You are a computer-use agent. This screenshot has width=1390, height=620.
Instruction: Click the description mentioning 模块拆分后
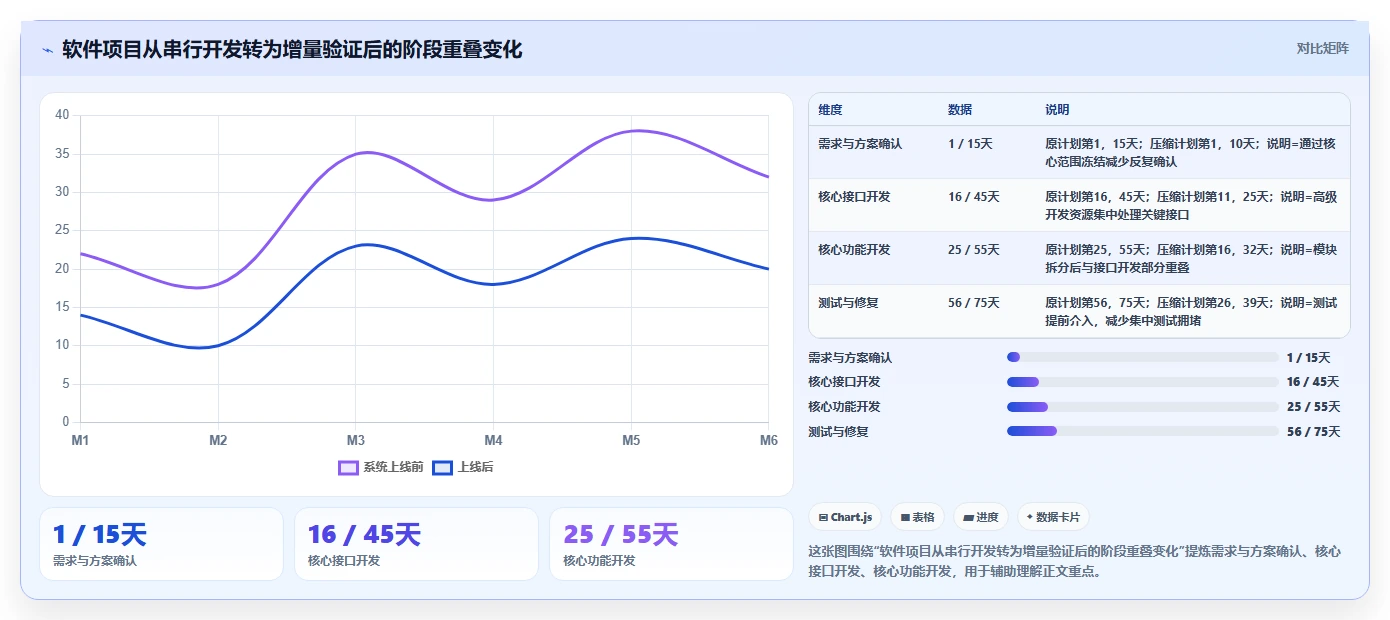coord(1191,259)
